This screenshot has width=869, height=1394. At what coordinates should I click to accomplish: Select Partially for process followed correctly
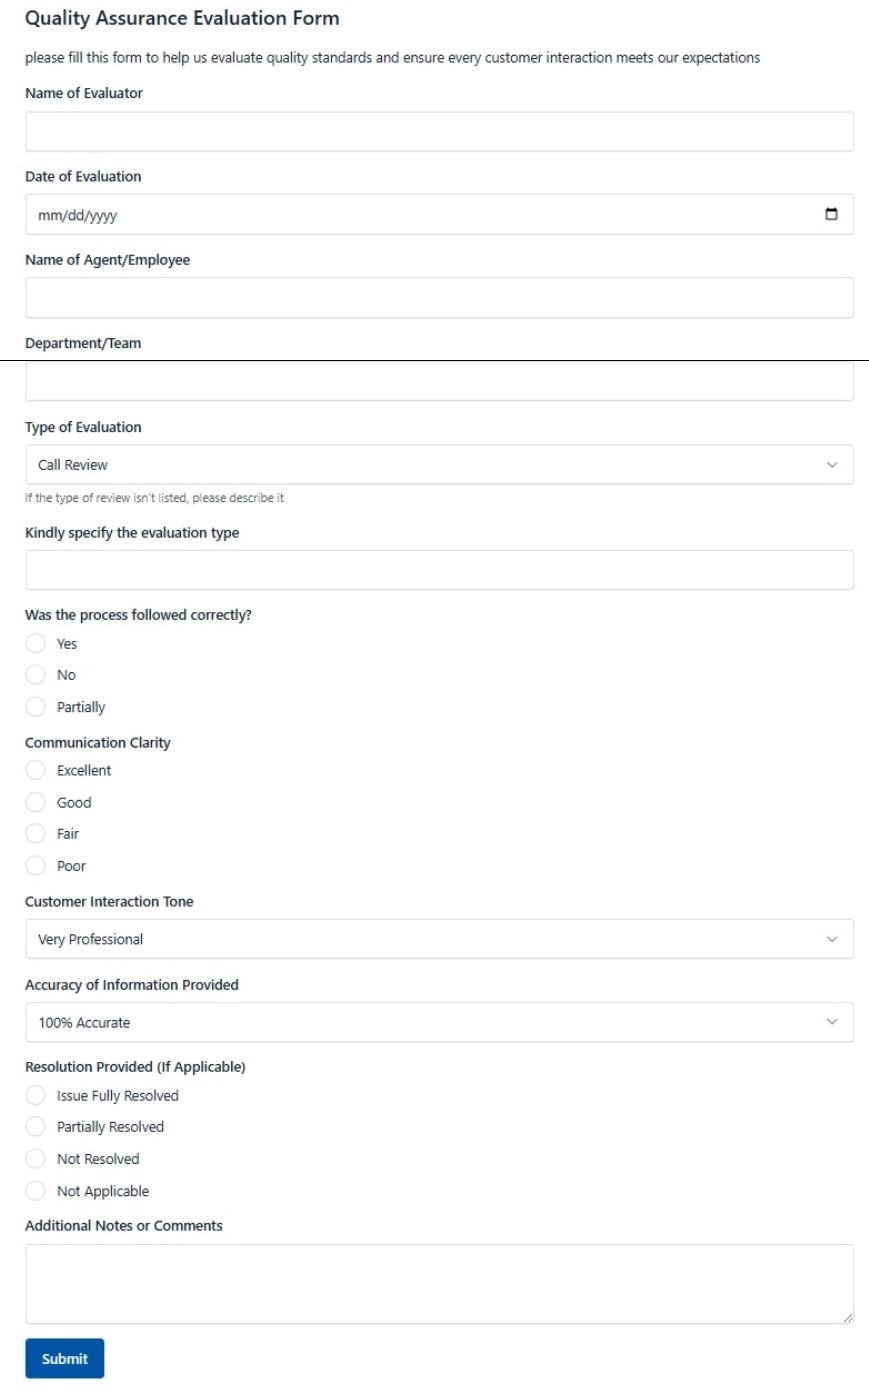[36, 706]
